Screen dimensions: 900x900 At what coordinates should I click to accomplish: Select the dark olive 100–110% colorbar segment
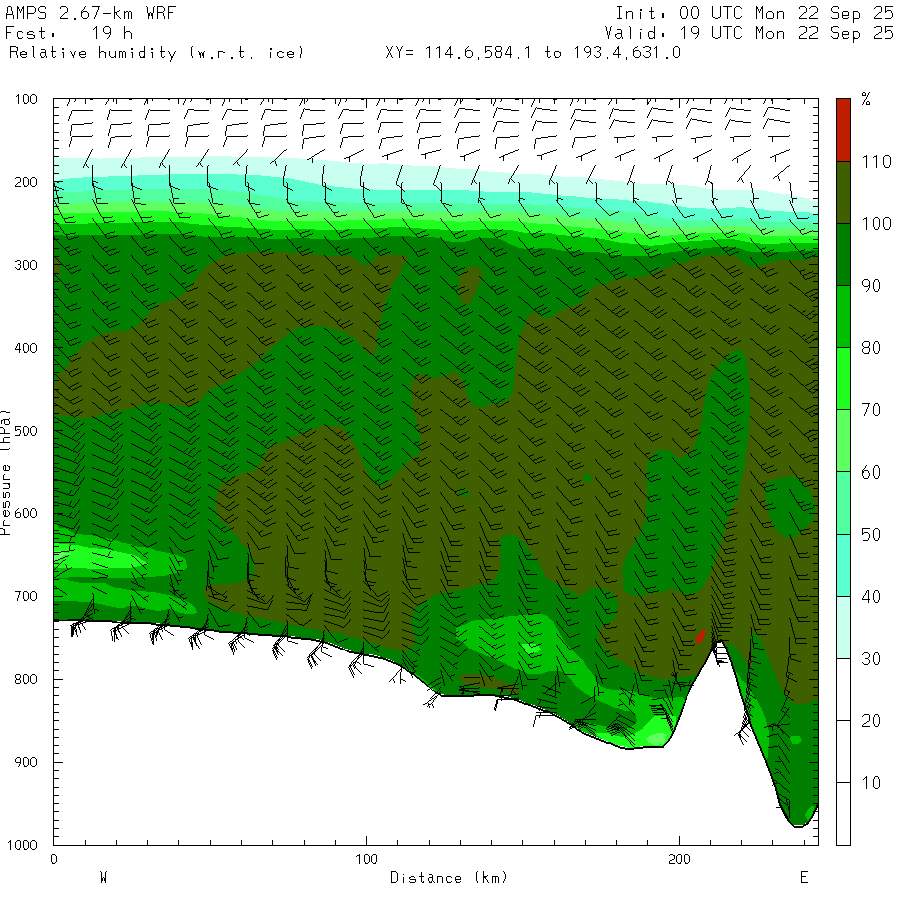[843, 191]
